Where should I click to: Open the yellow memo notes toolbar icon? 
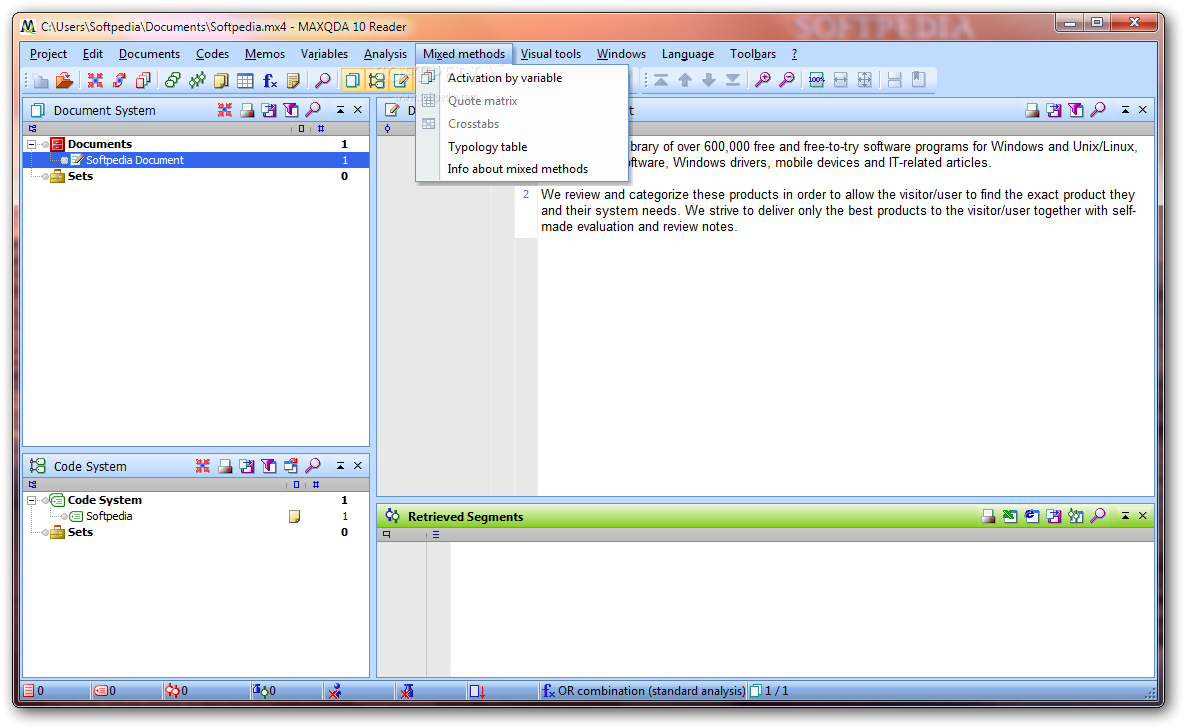pos(221,80)
